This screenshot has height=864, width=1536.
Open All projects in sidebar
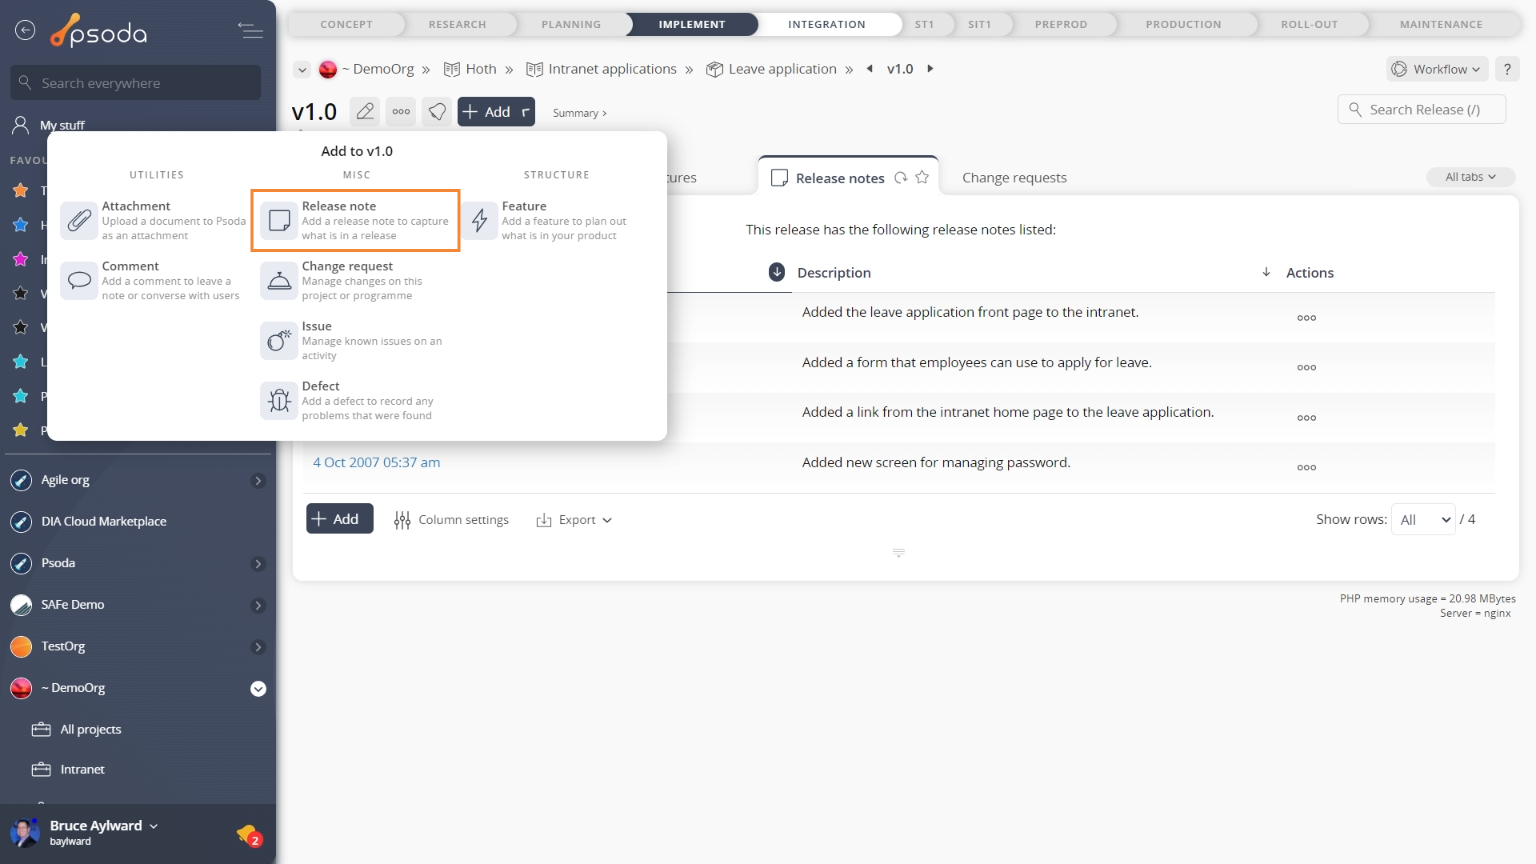point(90,729)
